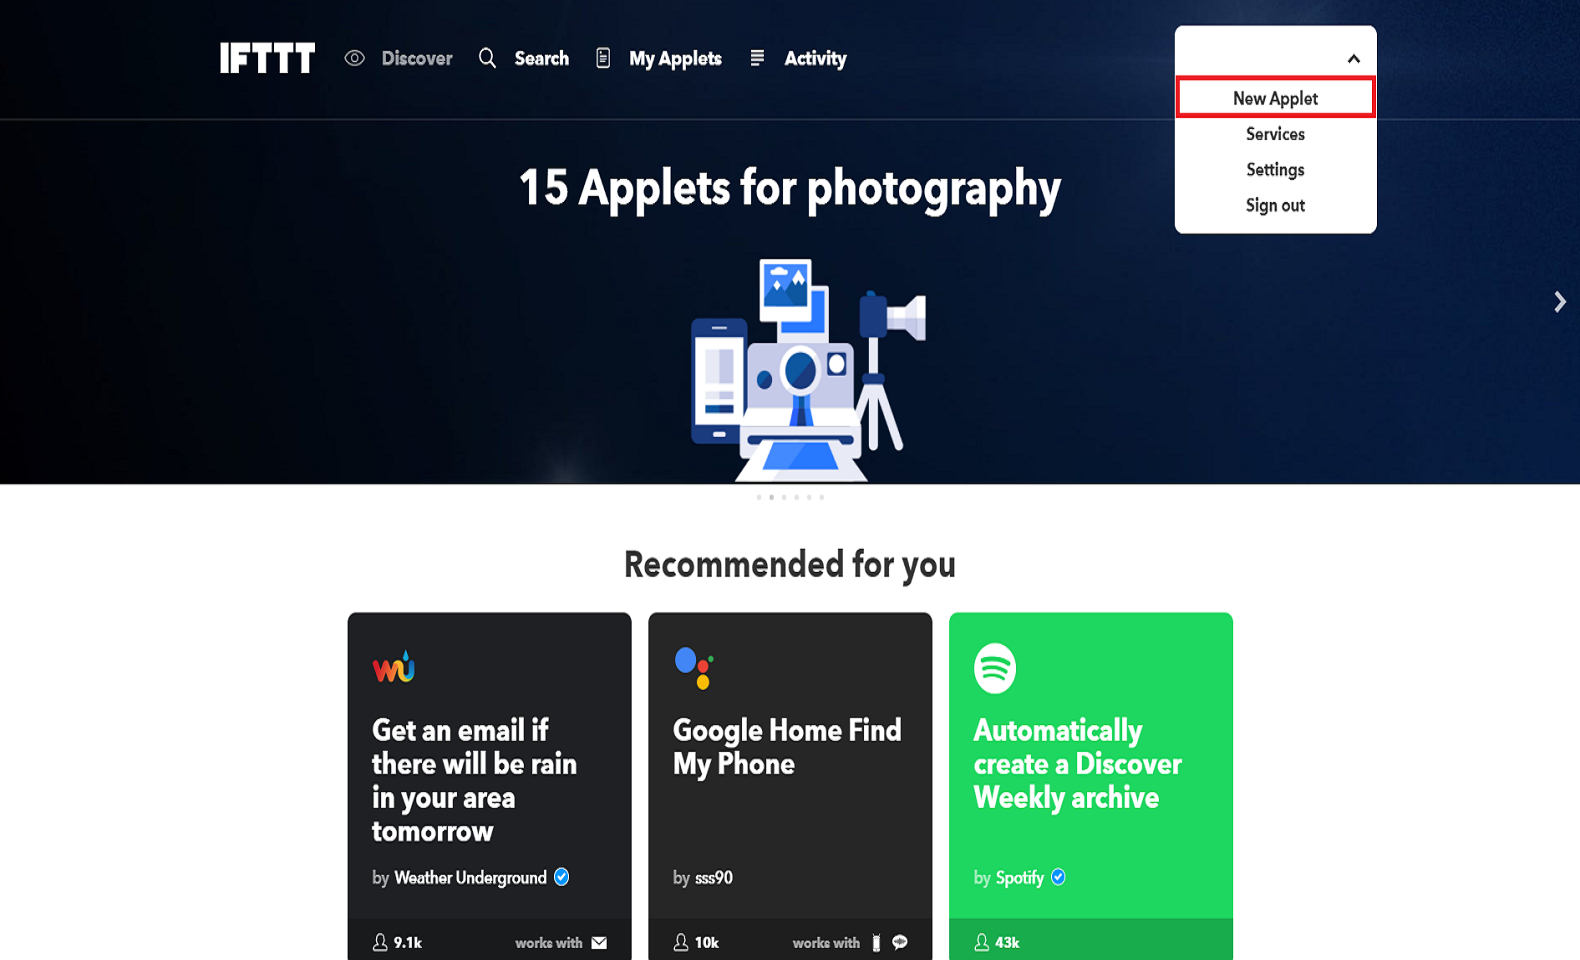This screenshot has width=1580, height=960.
Task: Advance the carousel with the right arrow
Action: 1559,302
